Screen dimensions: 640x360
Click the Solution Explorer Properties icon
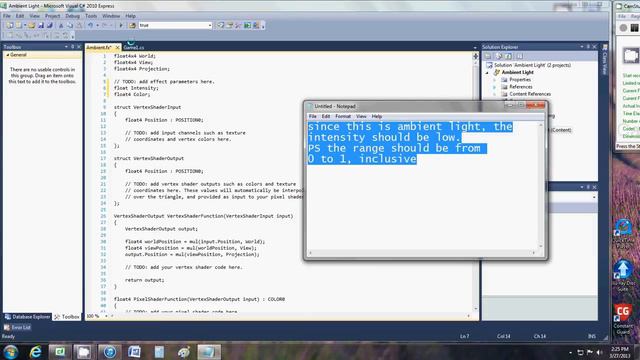[488, 56]
